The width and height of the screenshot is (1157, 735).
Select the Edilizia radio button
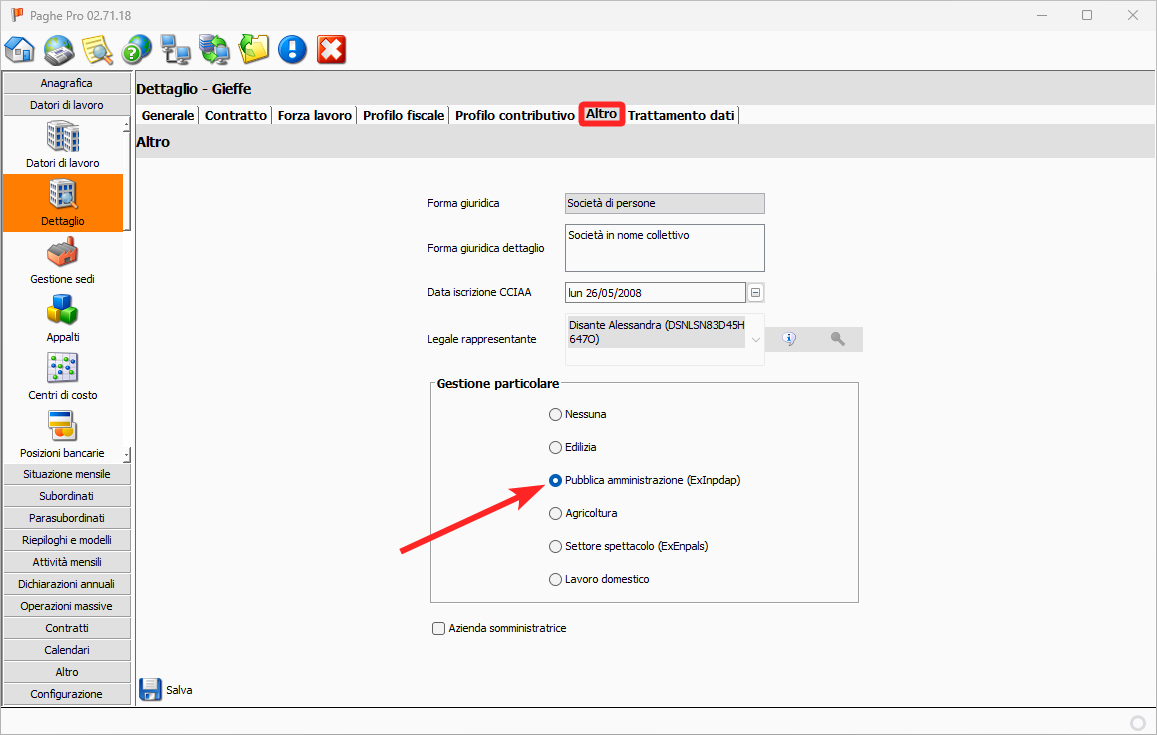click(x=556, y=447)
